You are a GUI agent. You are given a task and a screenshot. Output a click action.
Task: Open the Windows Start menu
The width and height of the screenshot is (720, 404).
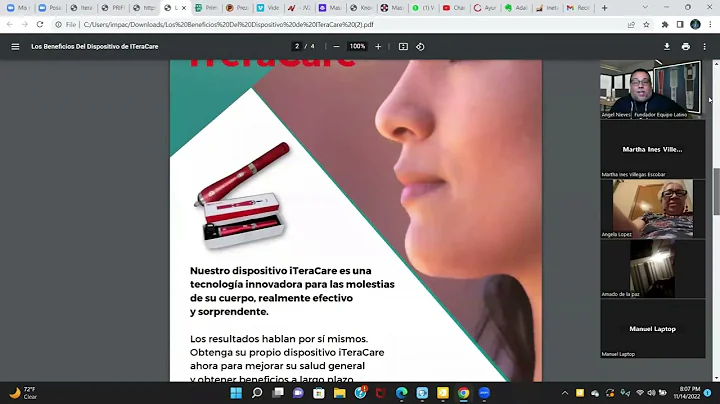point(236,393)
